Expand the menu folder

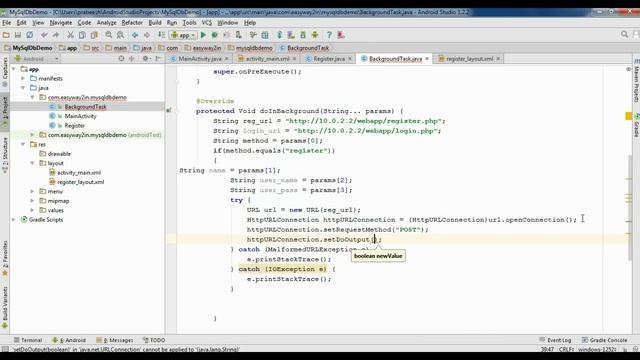[x=33, y=191]
